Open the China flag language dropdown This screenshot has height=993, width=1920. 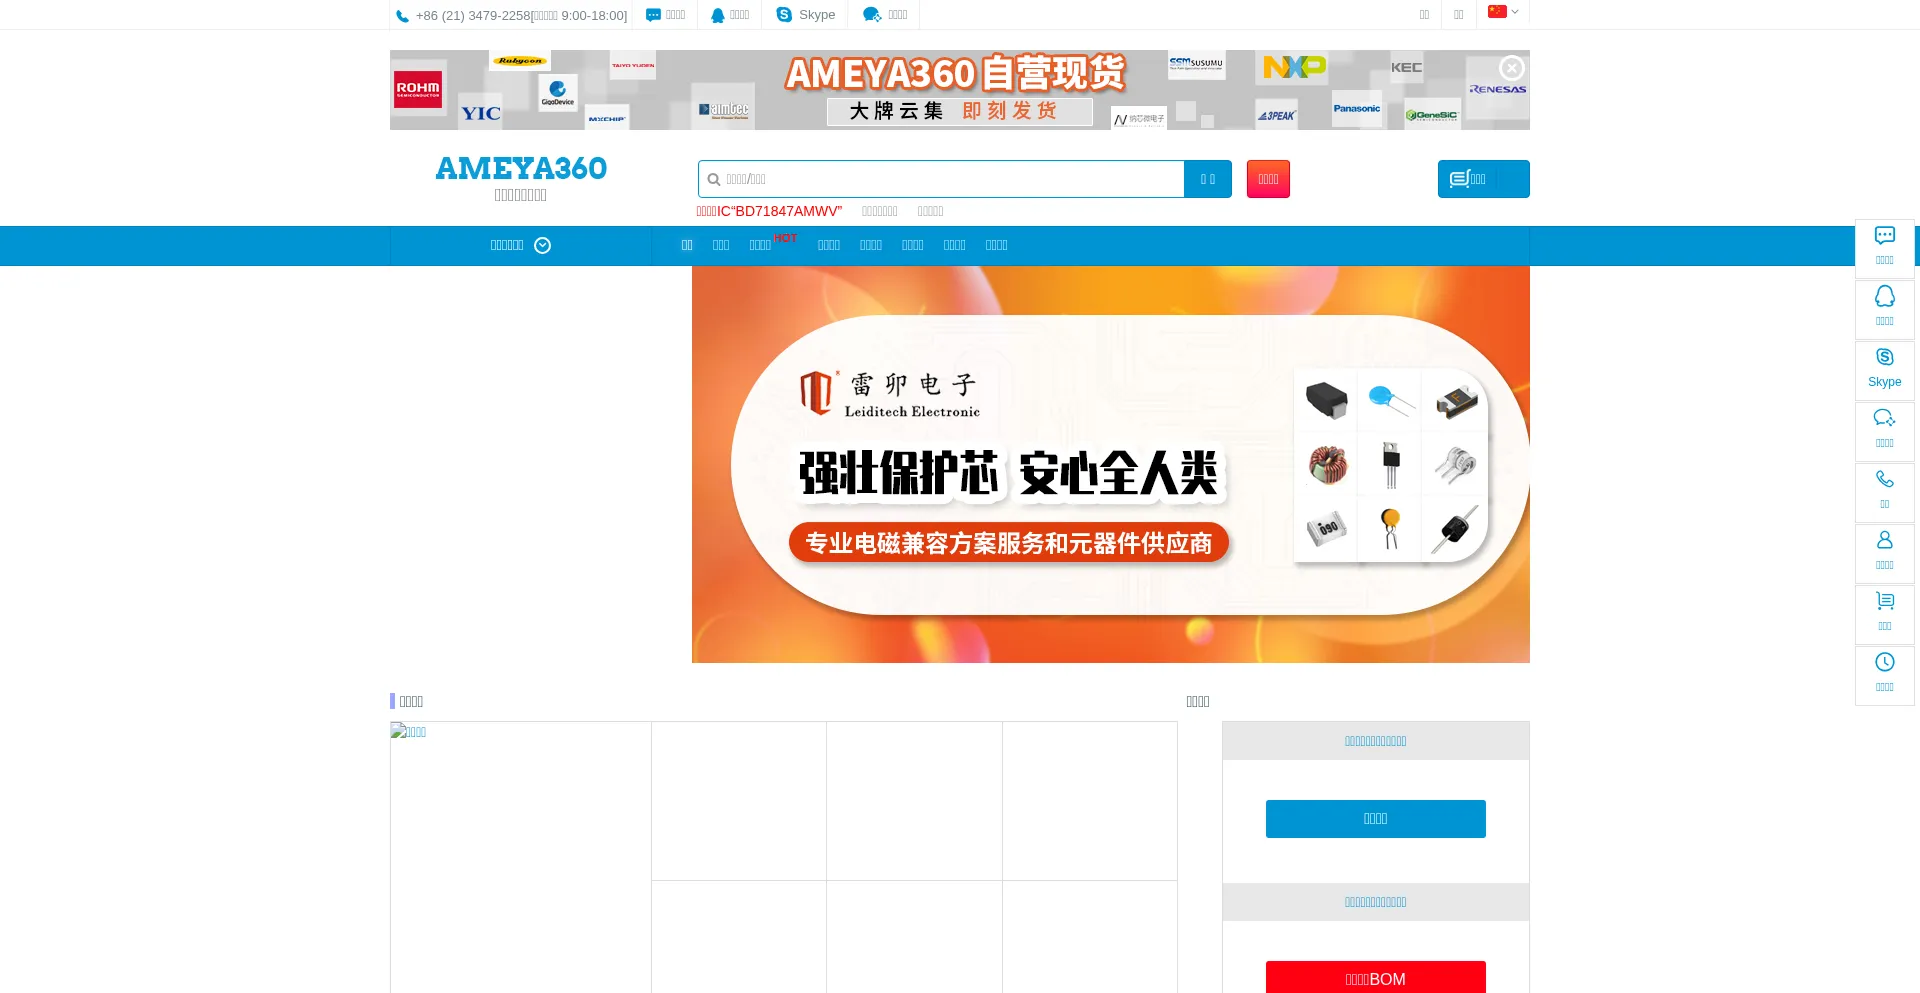tap(1502, 12)
